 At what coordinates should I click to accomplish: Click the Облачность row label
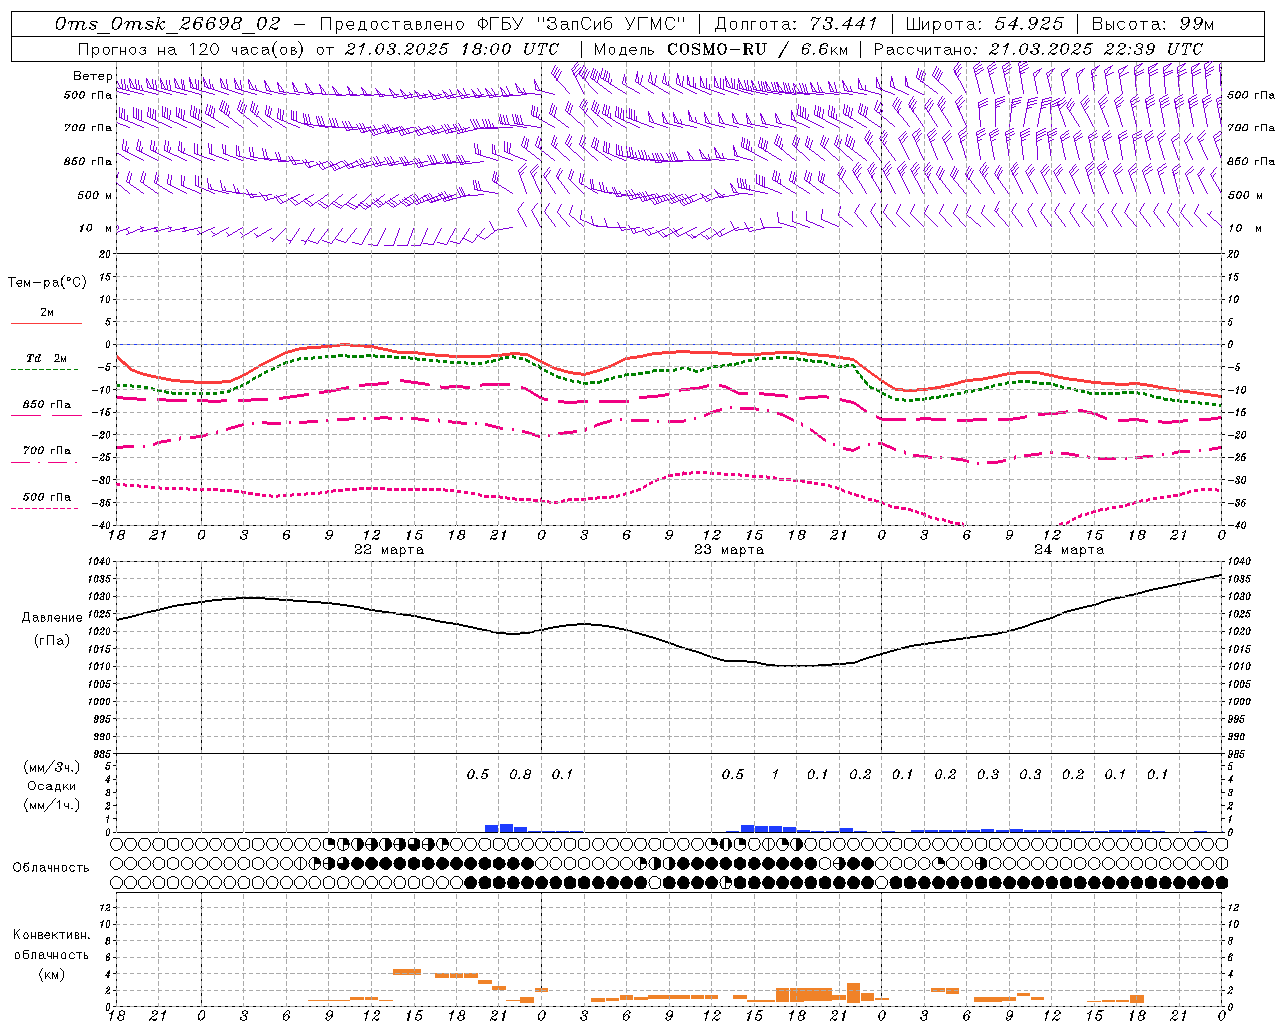[x=51, y=867]
